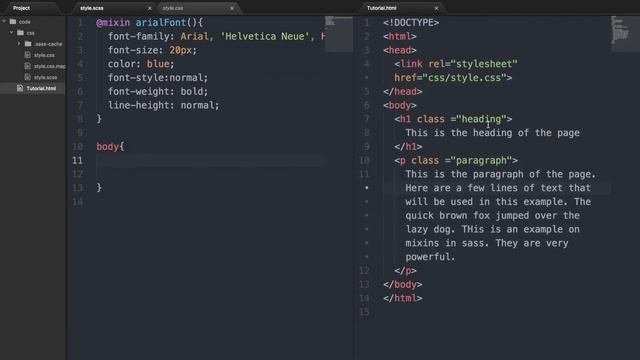640x360 pixels.
Task: Switch to the Project panel tab
Action: click(21, 8)
